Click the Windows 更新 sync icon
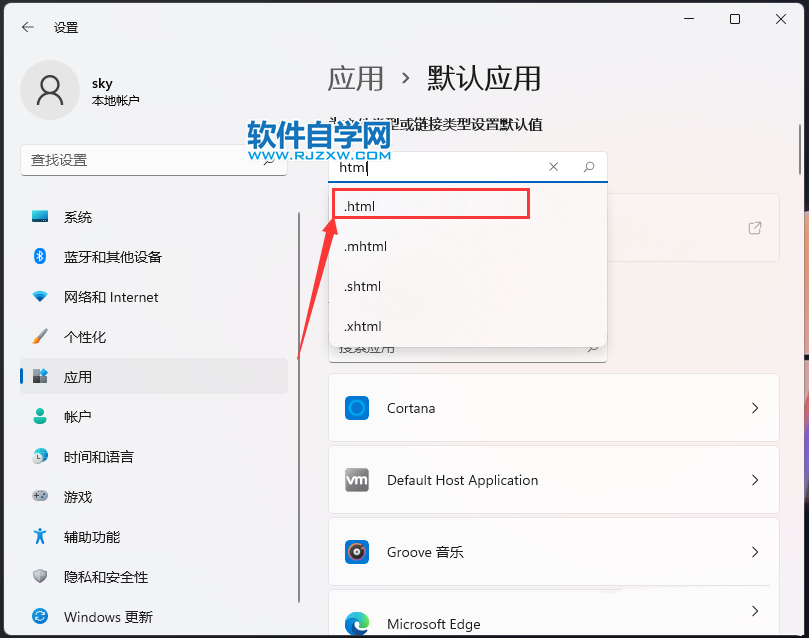Screen dimensions: 809x638 (40, 616)
